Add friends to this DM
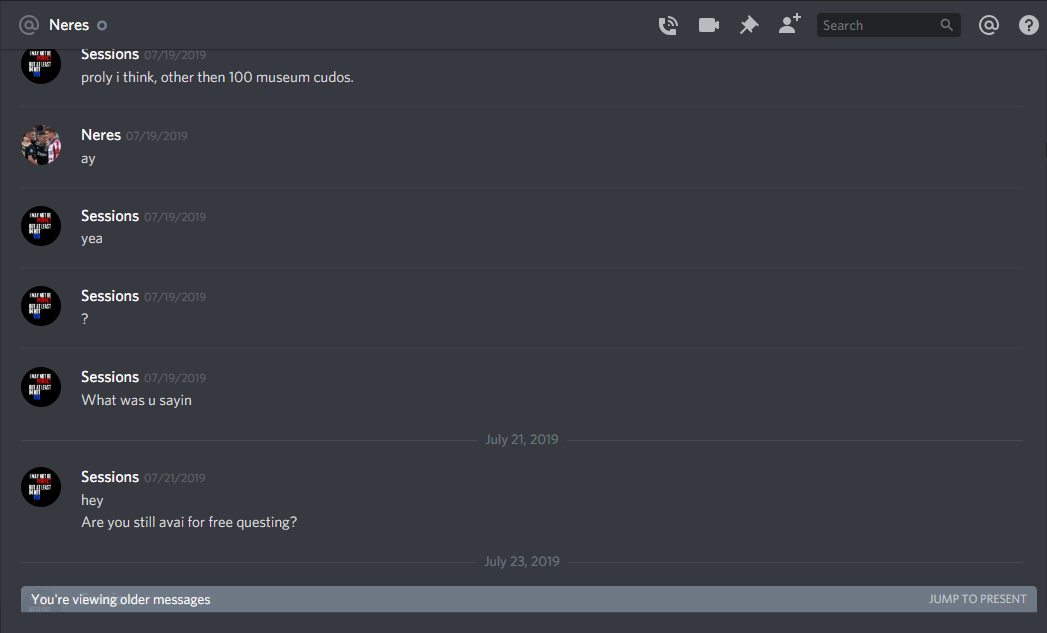Screen dimensions: 1047x633 tap(790, 24)
